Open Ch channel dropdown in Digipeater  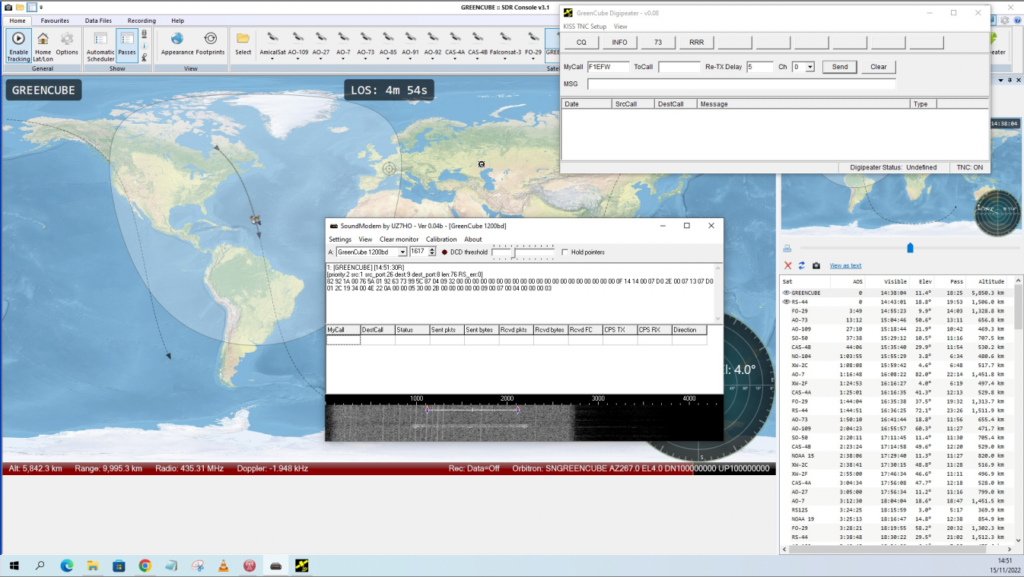point(810,67)
